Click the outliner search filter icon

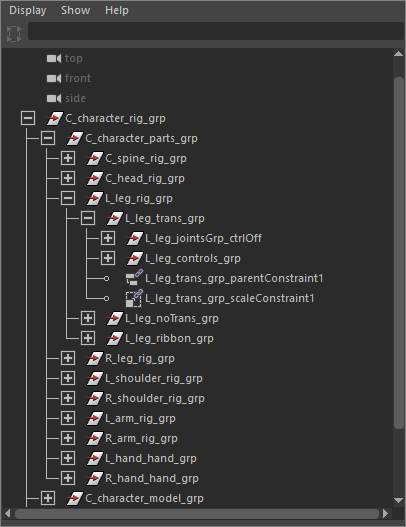pos(14,34)
